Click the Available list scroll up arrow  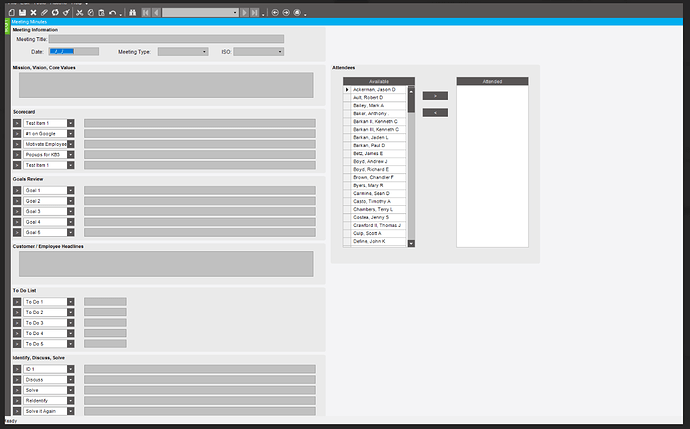tap(411, 90)
